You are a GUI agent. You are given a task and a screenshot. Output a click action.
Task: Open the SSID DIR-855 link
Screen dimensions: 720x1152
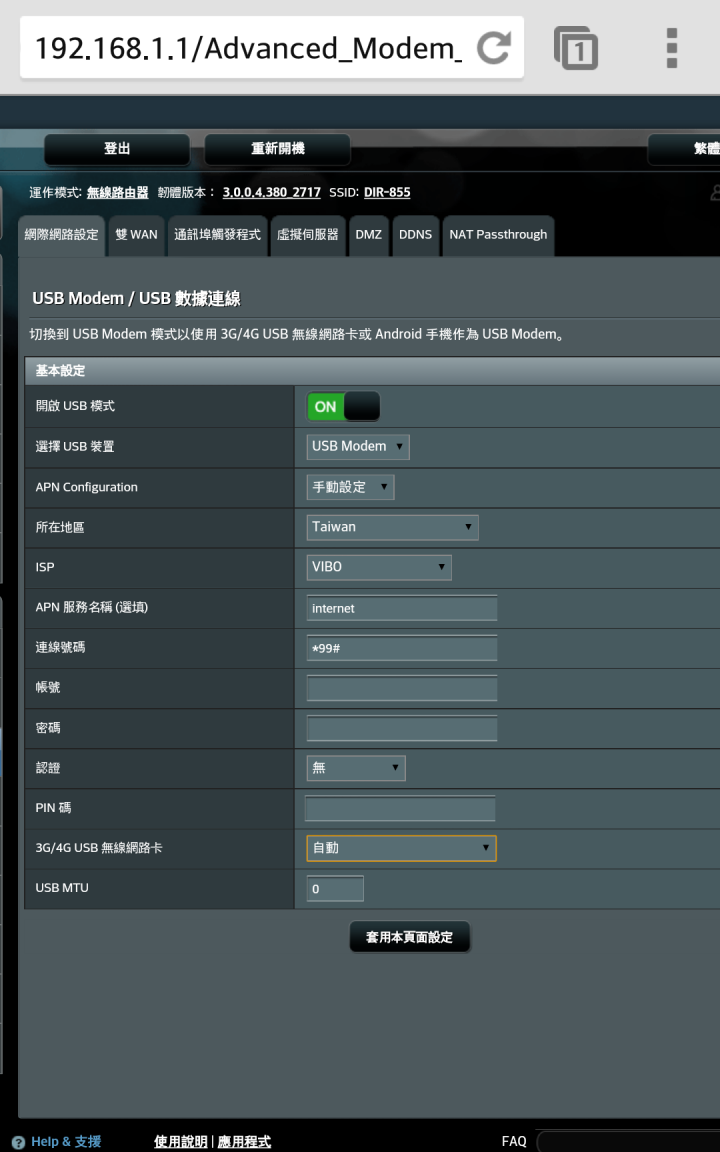click(x=387, y=192)
